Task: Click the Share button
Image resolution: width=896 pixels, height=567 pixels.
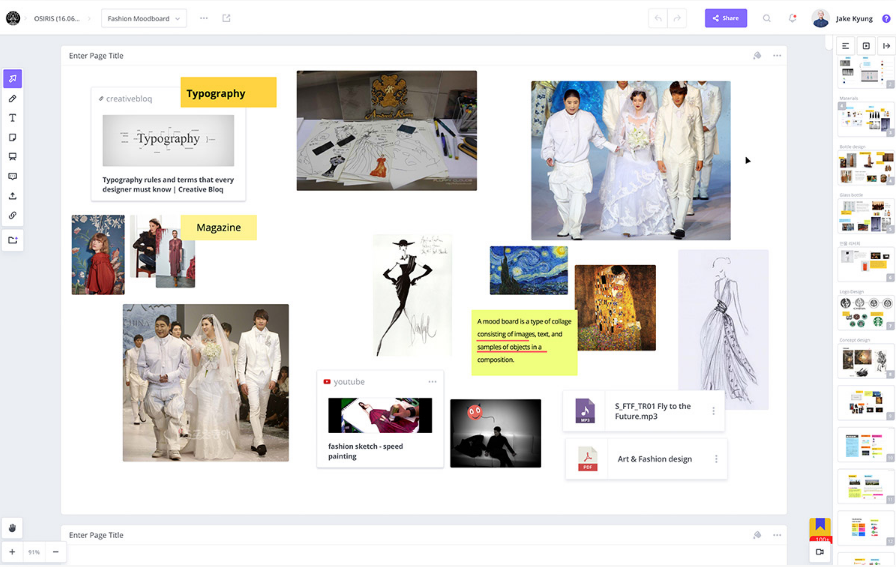Action: point(726,18)
